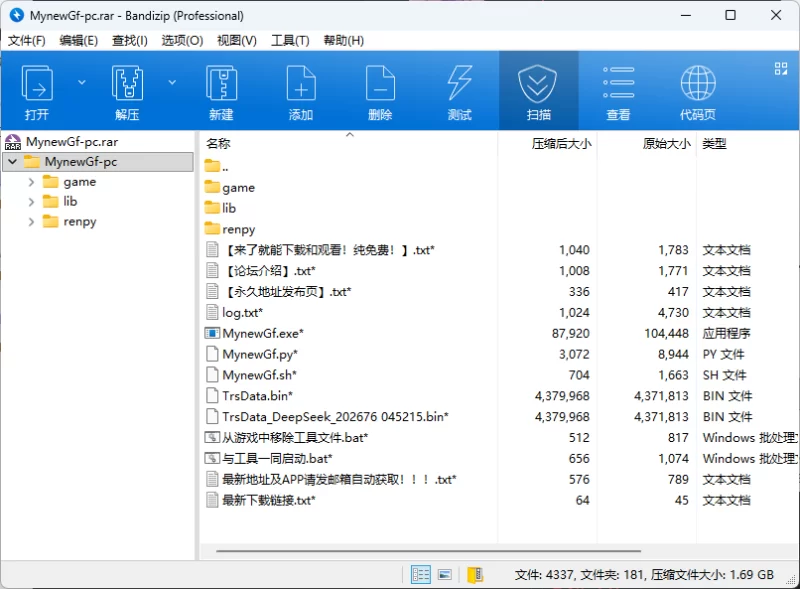Open the 选项(O) menu
Viewport: 800px width, 589px height.
coord(182,40)
